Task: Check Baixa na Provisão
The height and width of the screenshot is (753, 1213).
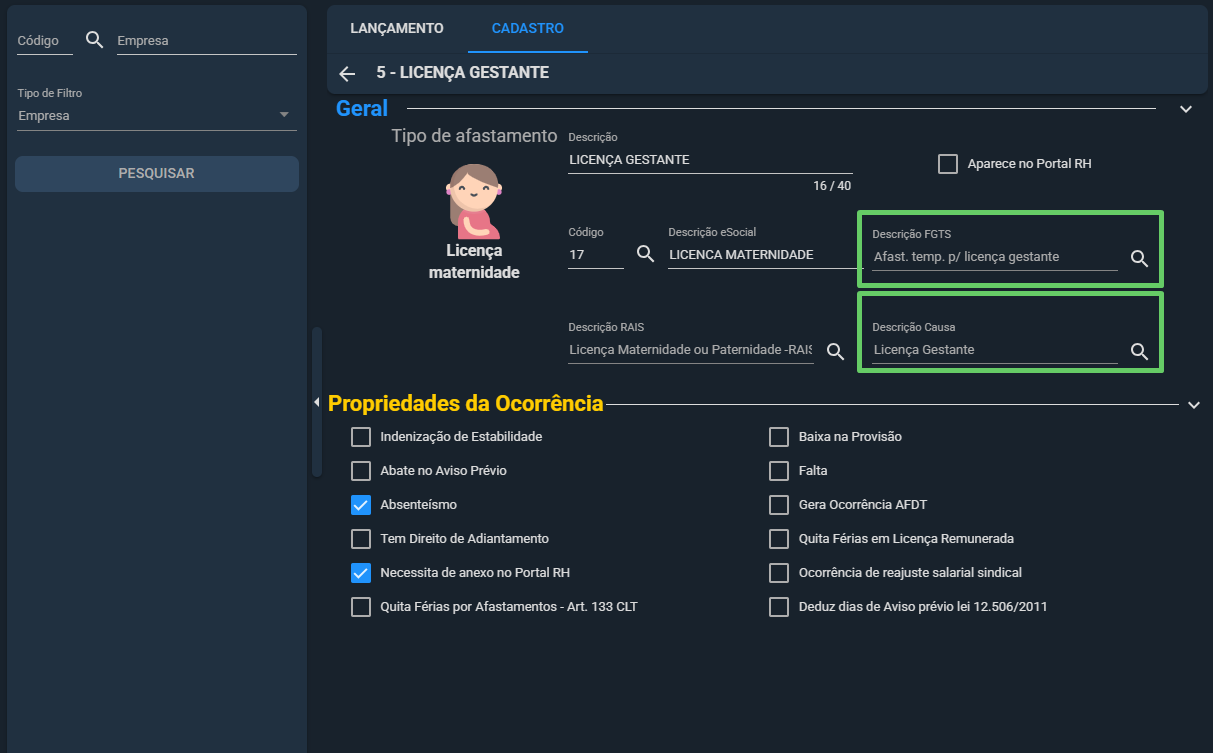Action: [x=779, y=437]
